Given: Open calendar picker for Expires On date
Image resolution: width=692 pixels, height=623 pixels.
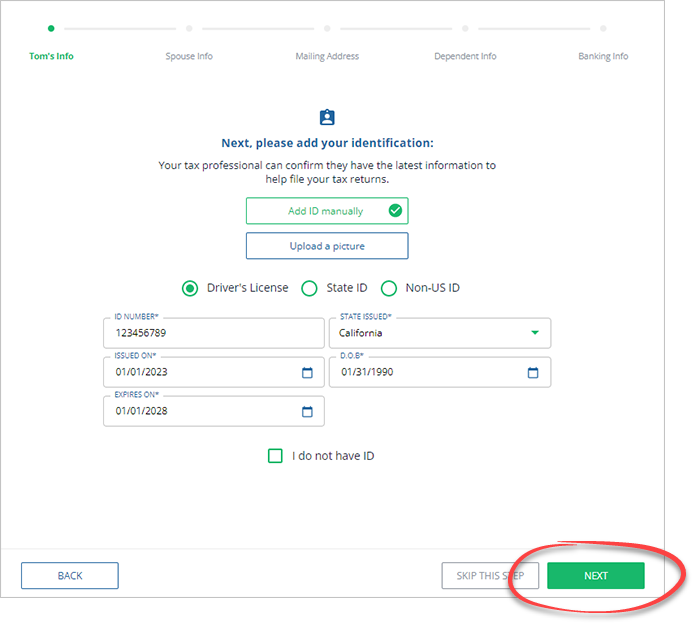Looking at the screenshot, I should point(307,411).
